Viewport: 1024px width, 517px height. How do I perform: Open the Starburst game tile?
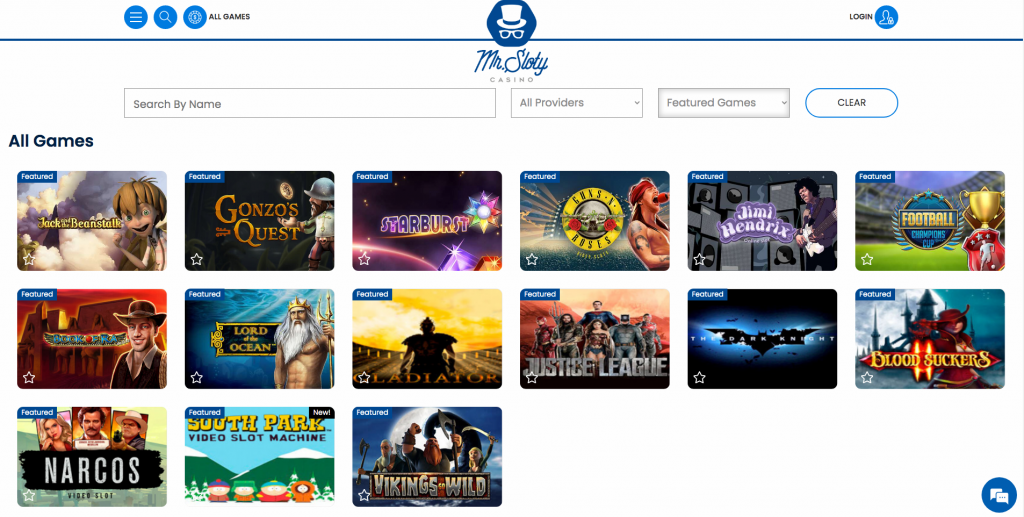427,221
